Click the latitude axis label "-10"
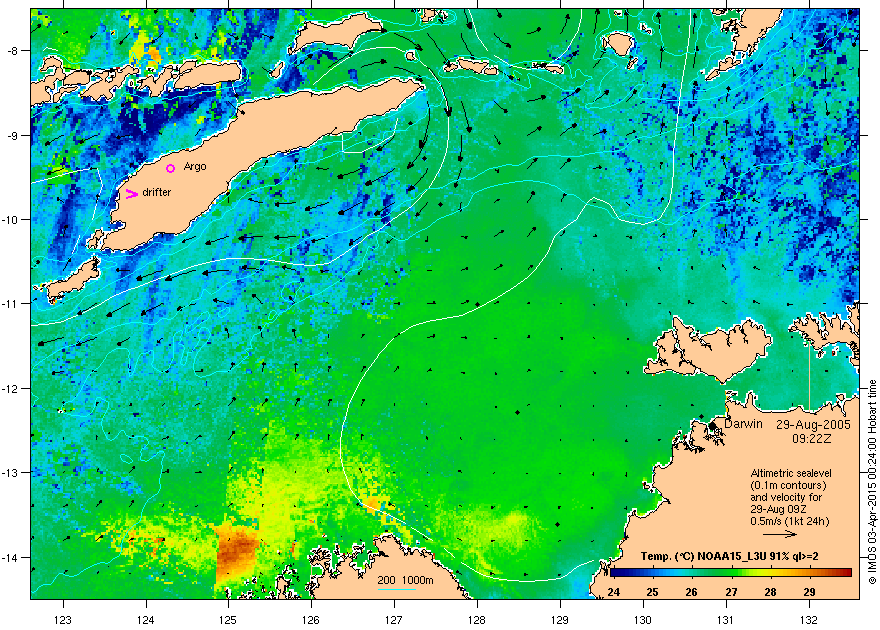880x630 pixels. click(x=10, y=219)
